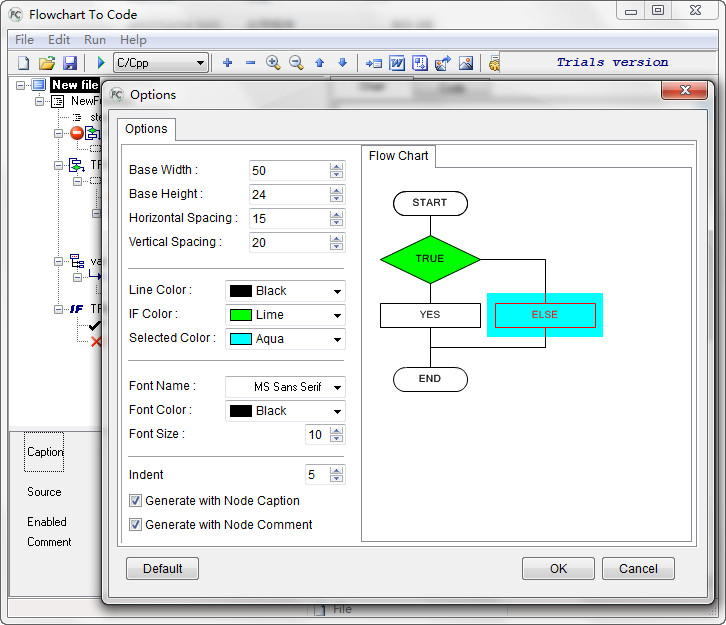Click the START node in preview
726x625 pixels.
(430, 203)
